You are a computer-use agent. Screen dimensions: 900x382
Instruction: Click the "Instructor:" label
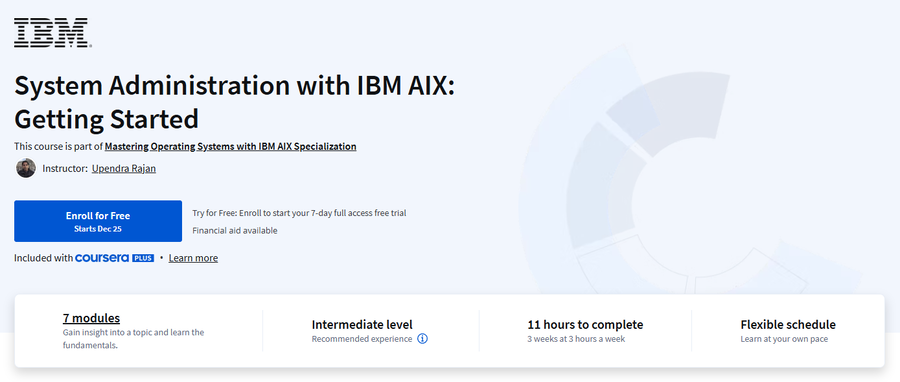tap(65, 169)
